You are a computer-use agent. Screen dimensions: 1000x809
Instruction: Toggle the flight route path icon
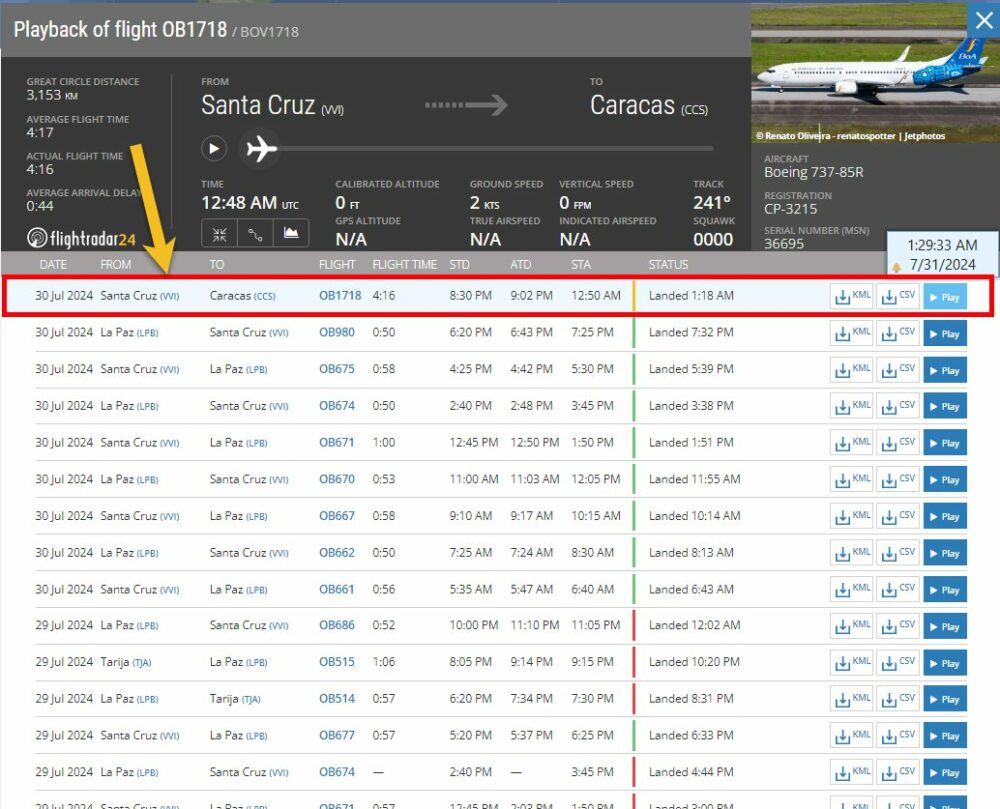[255, 233]
